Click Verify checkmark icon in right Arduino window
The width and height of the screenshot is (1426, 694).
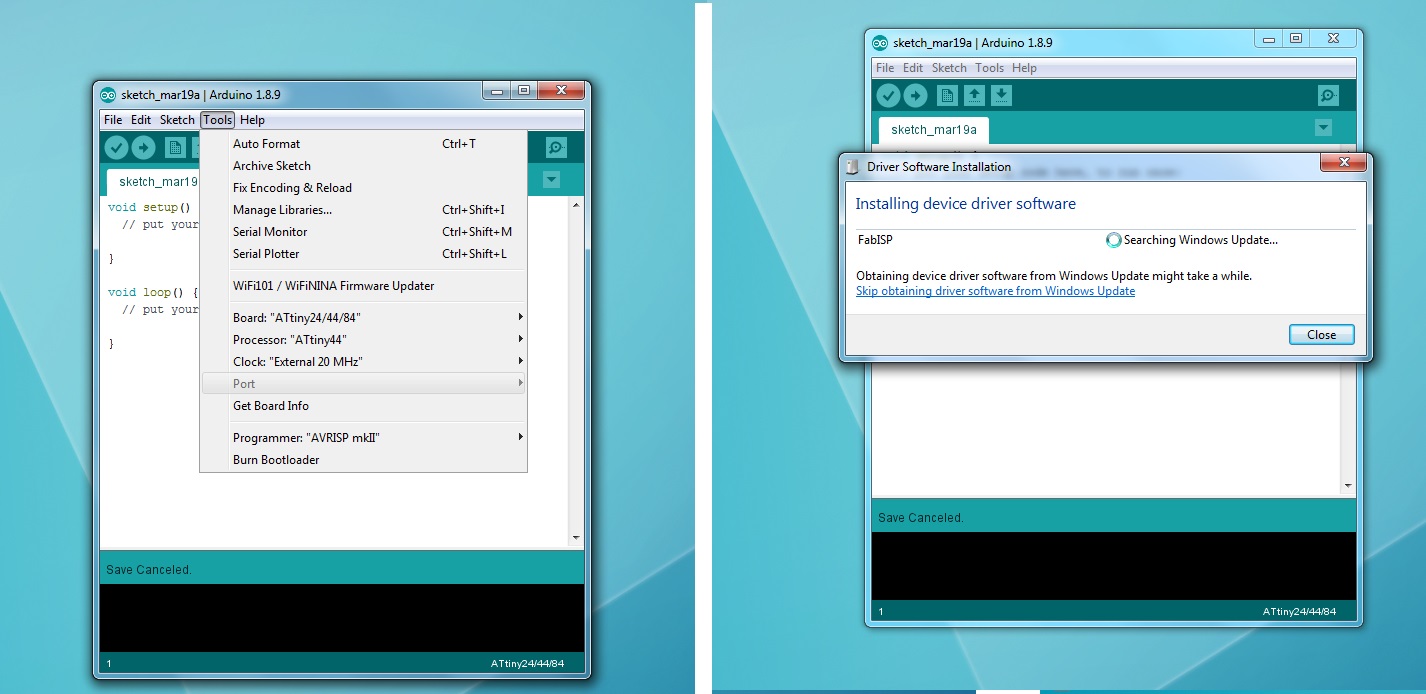tap(888, 95)
